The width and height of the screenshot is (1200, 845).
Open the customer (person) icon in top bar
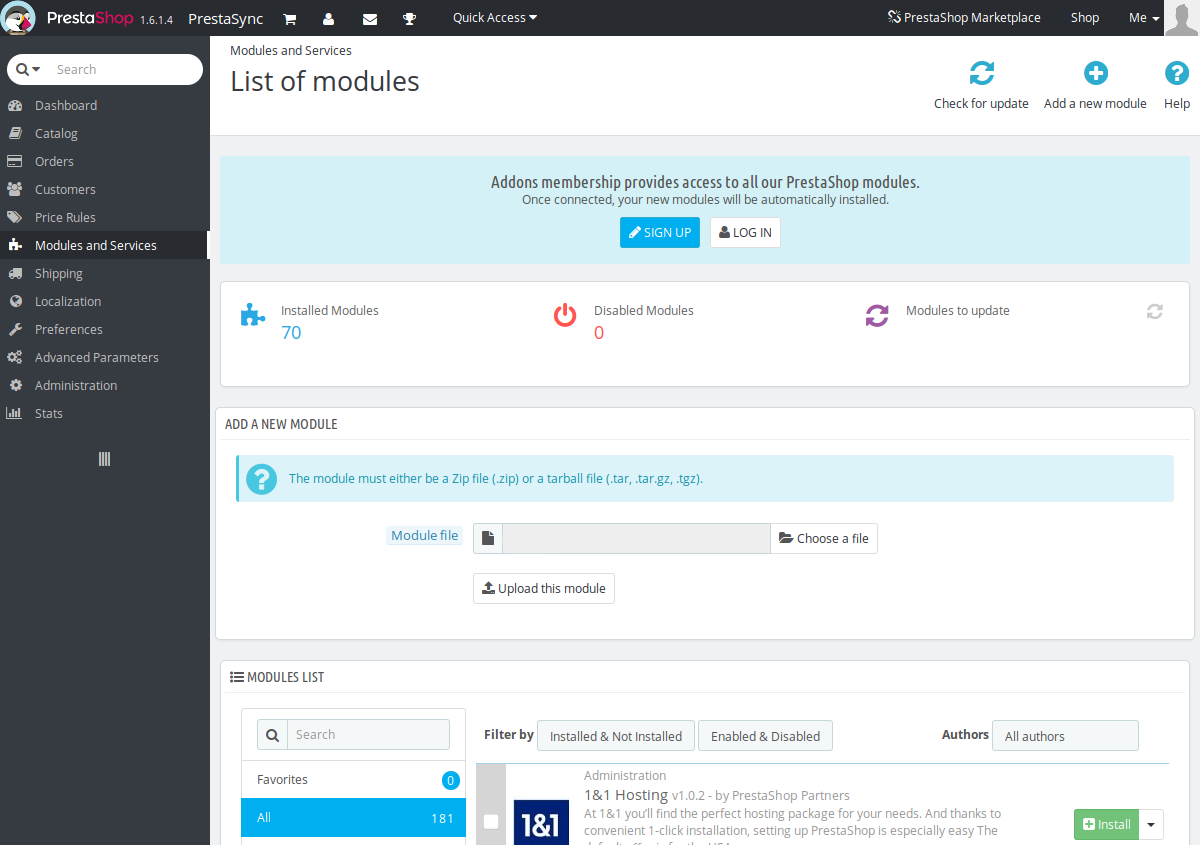point(329,18)
